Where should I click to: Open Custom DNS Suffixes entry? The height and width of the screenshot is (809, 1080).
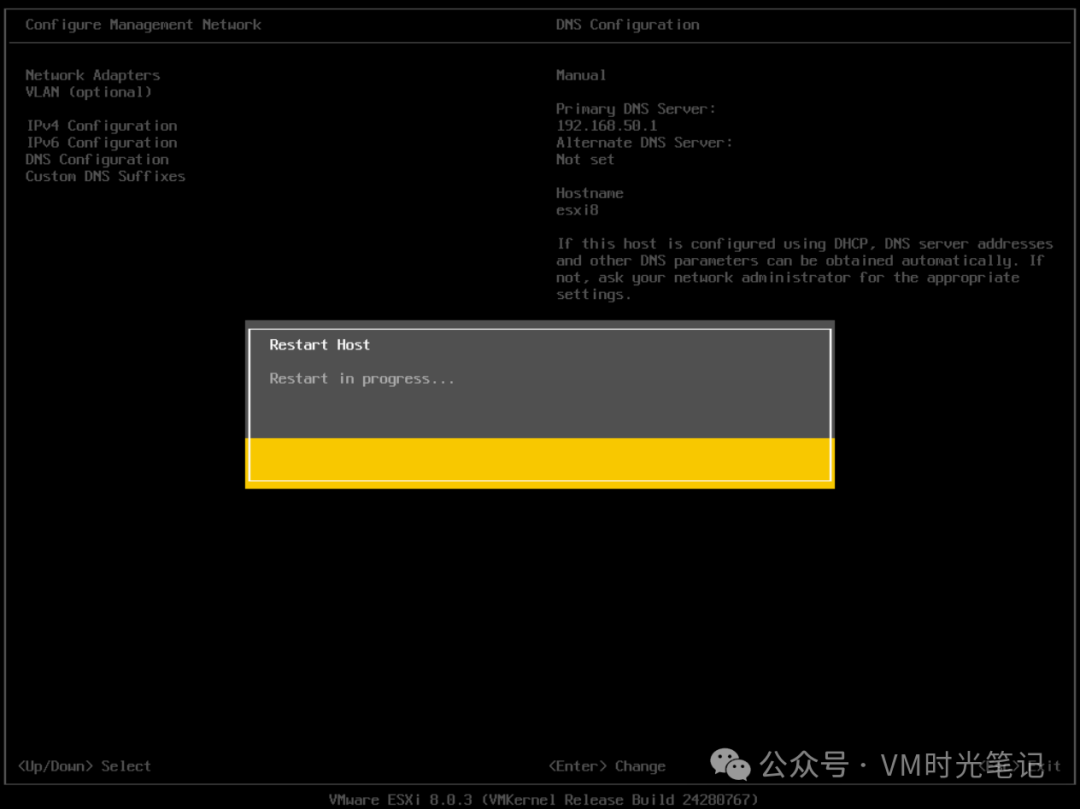(105, 176)
